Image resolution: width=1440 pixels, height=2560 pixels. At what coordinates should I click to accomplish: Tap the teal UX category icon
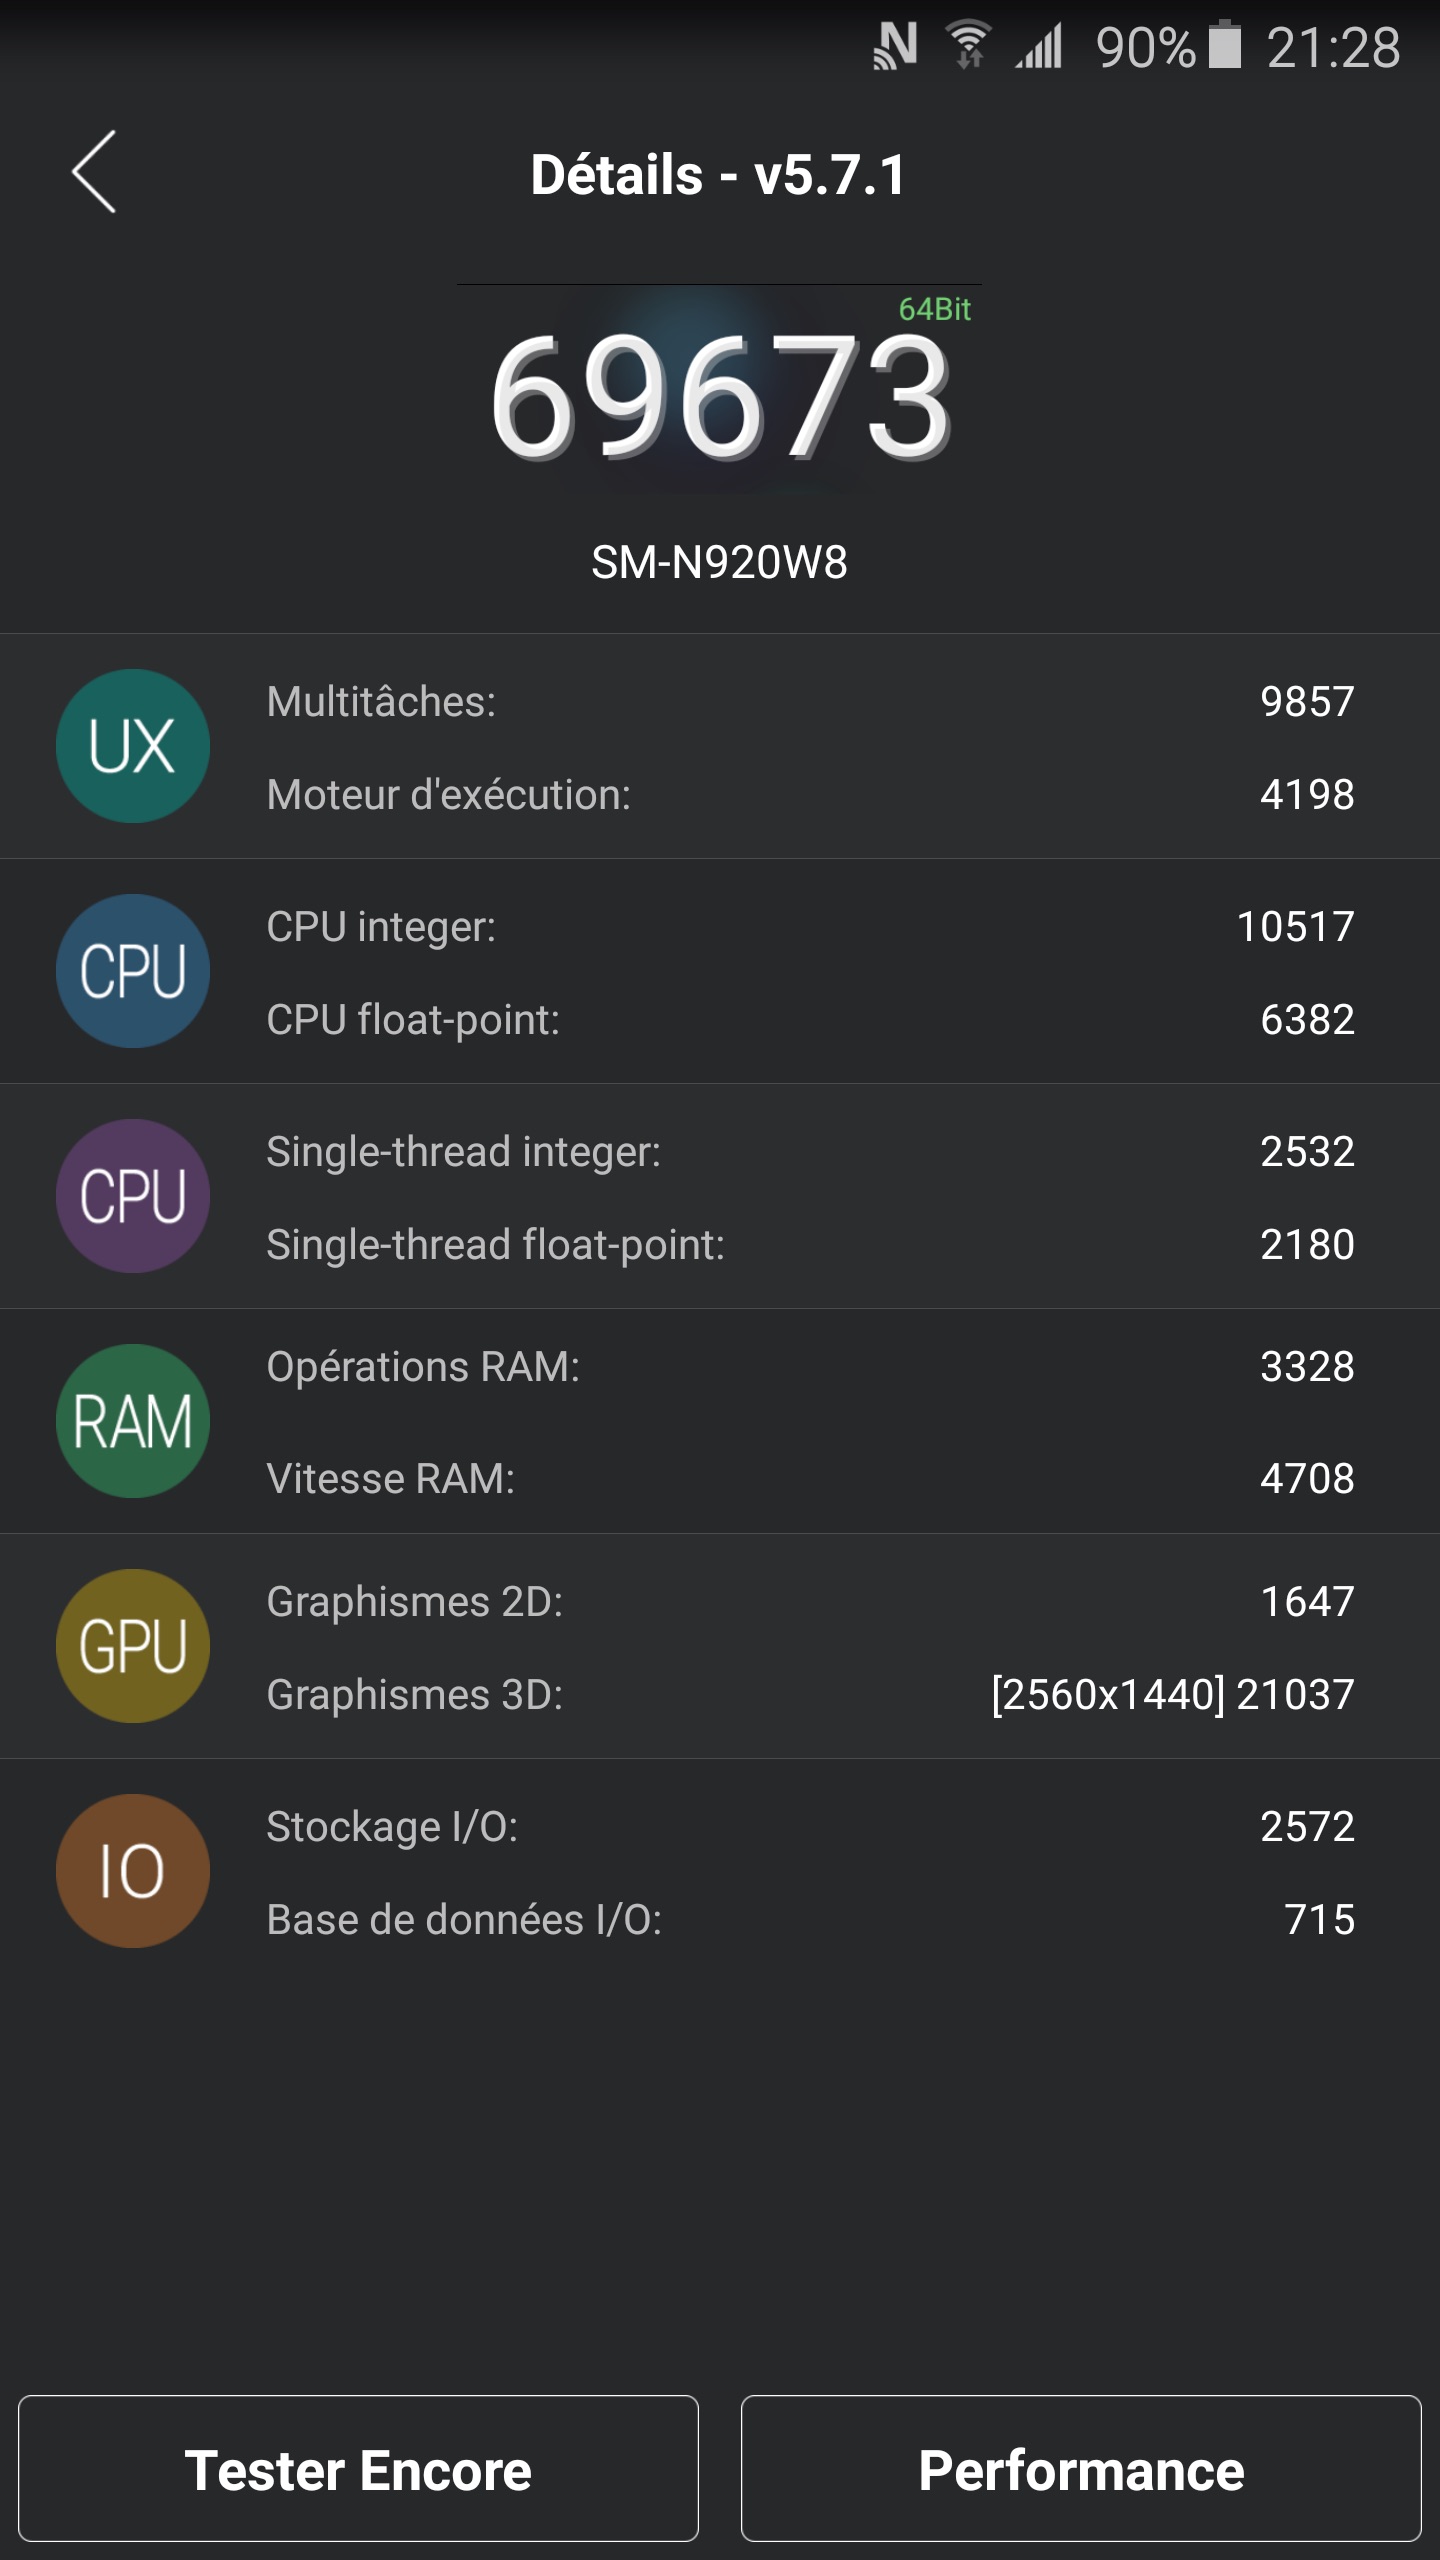click(x=133, y=746)
